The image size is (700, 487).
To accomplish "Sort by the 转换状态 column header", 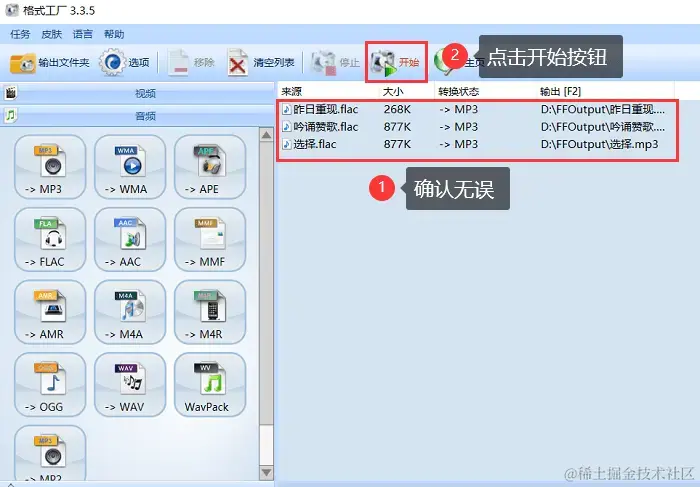I will click(486, 92).
